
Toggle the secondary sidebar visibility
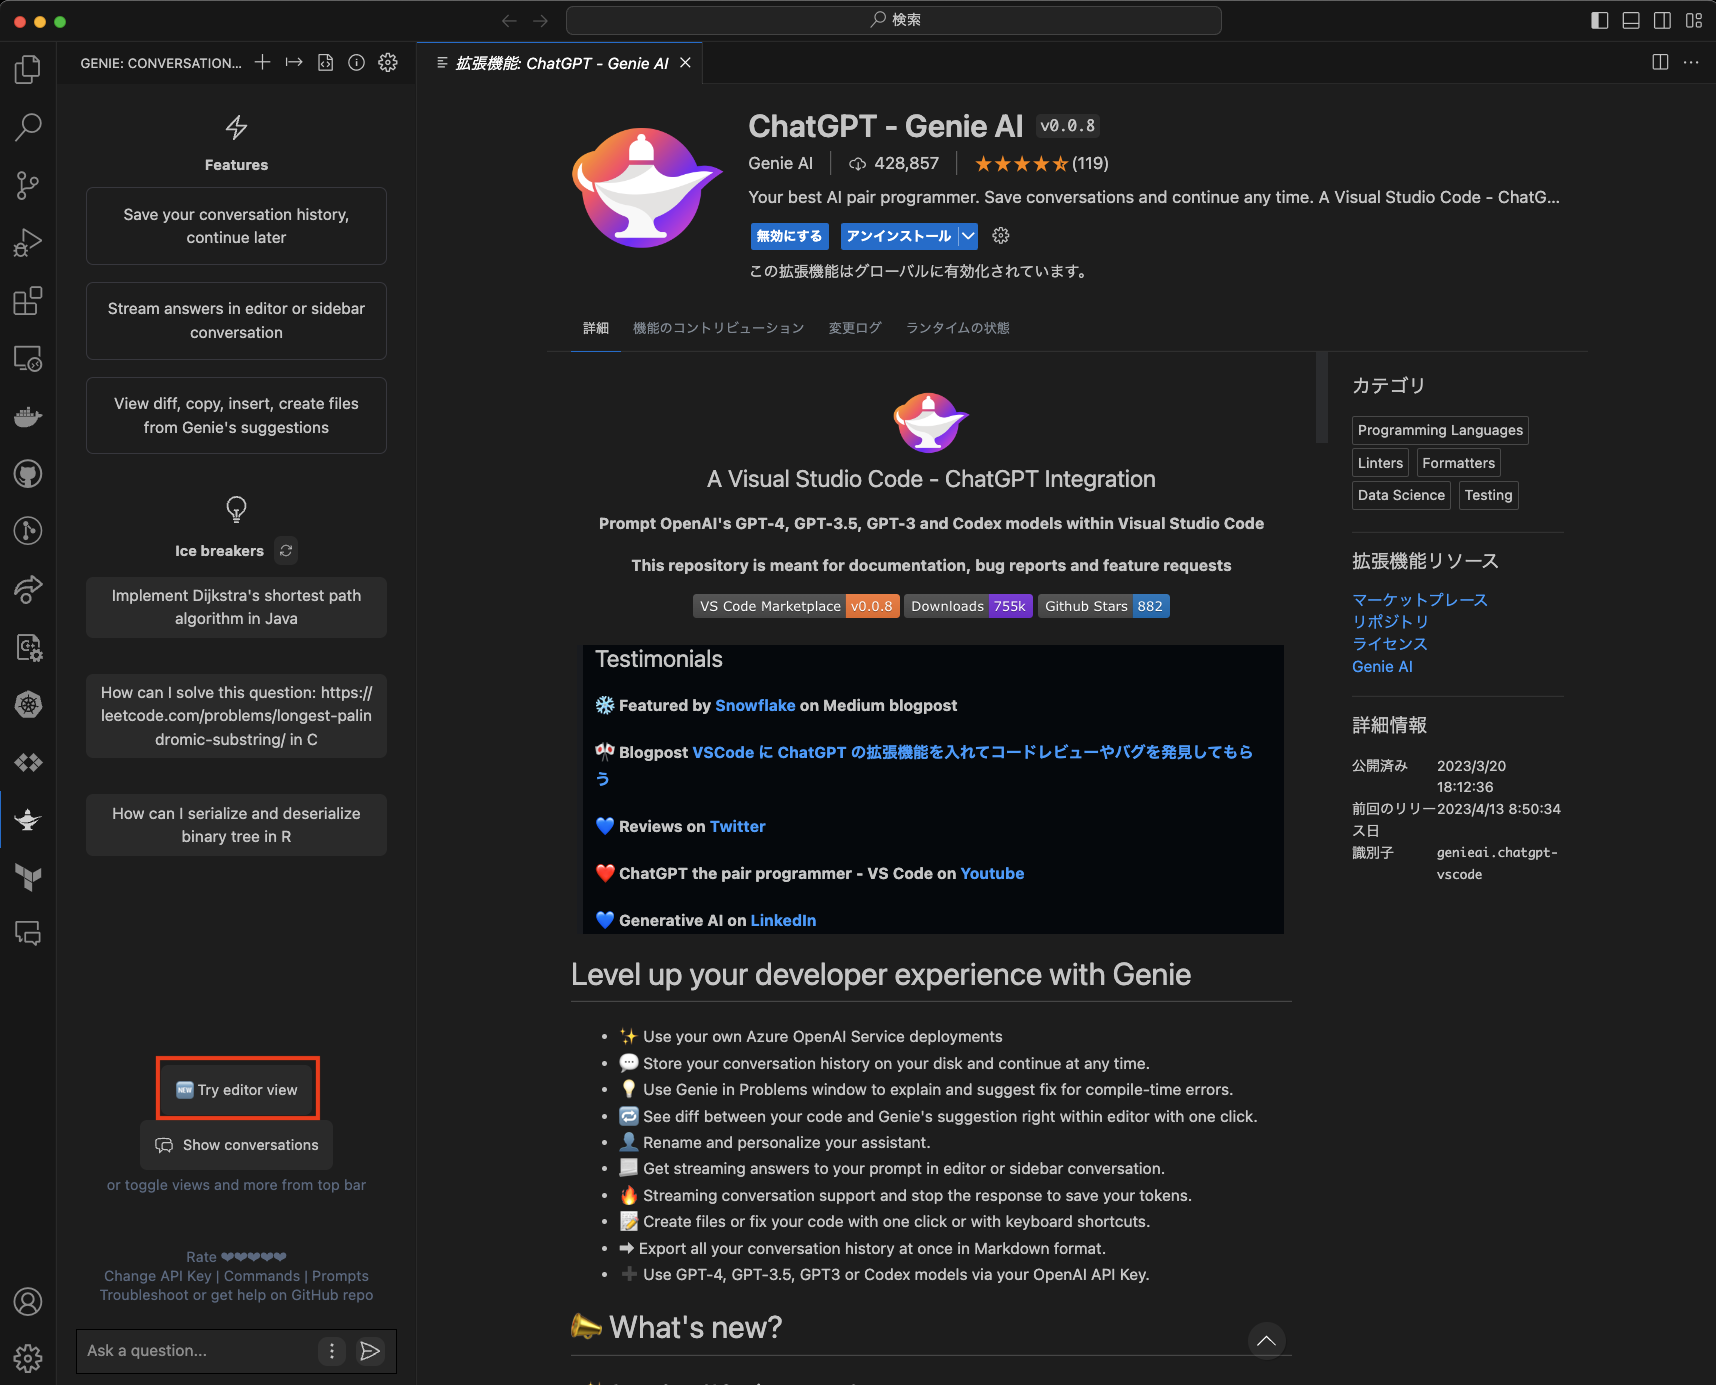click(x=1662, y=20)
